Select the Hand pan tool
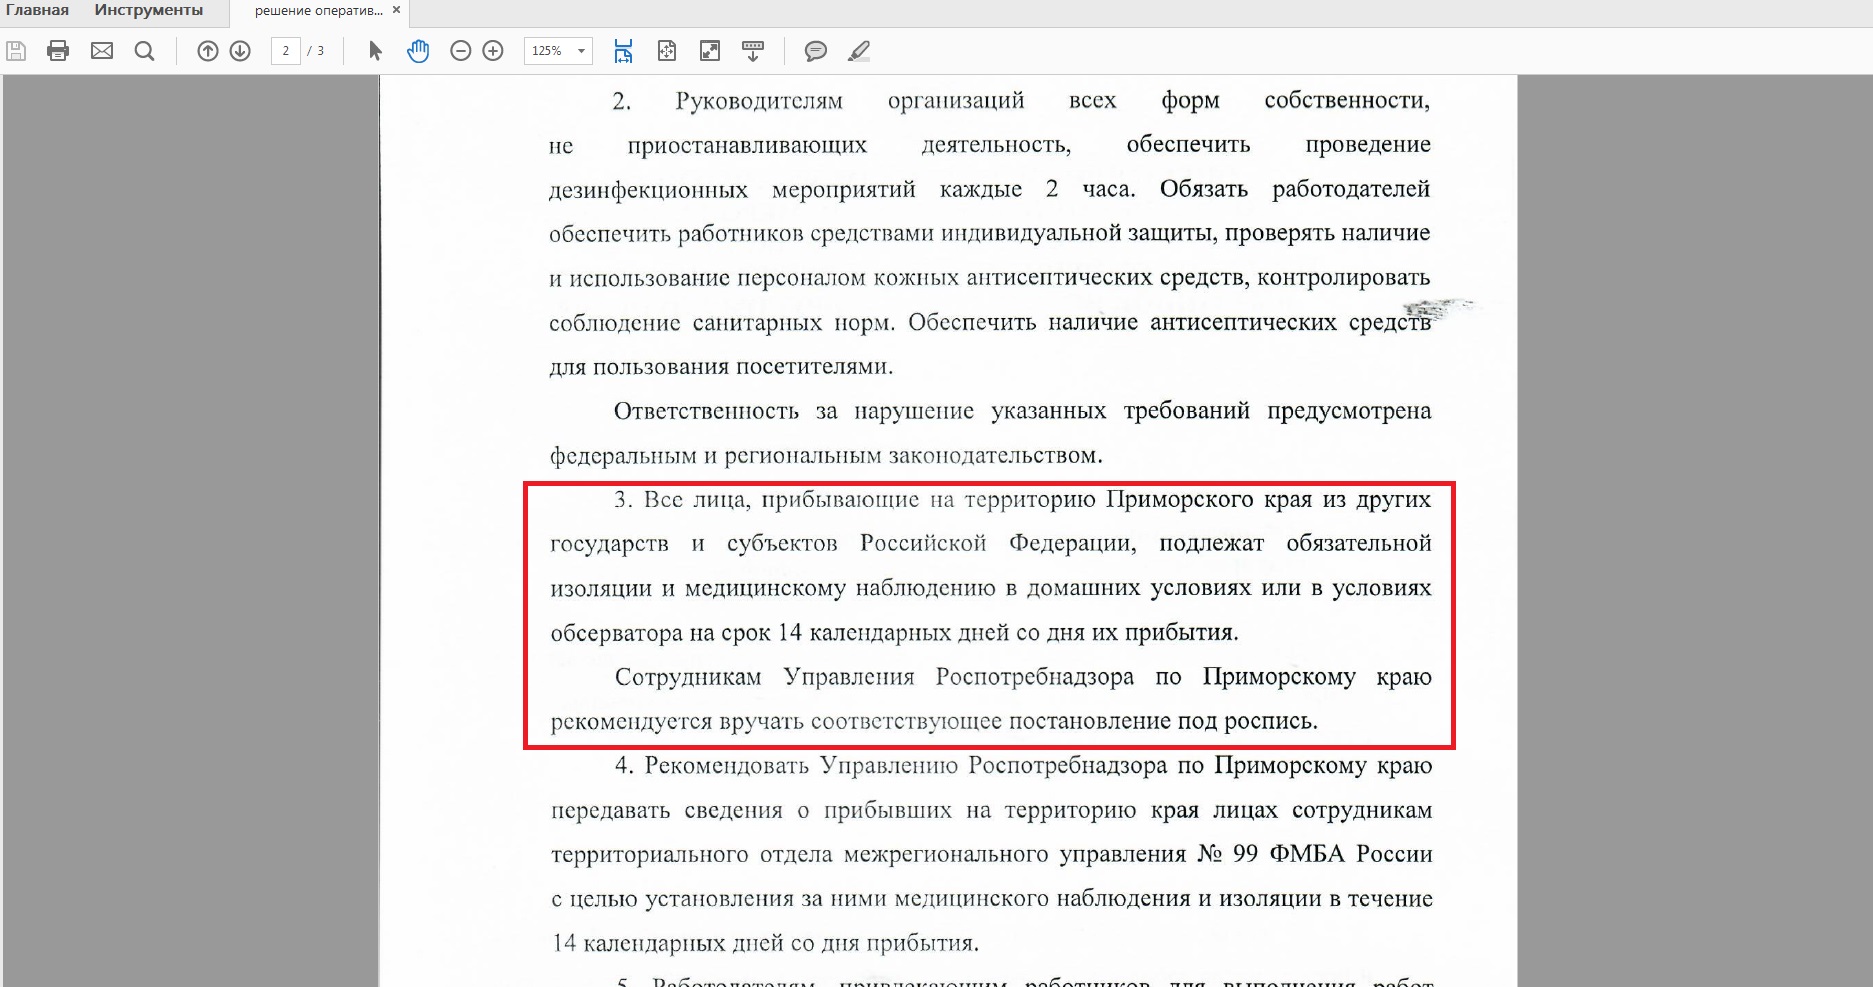 [418, 51]
